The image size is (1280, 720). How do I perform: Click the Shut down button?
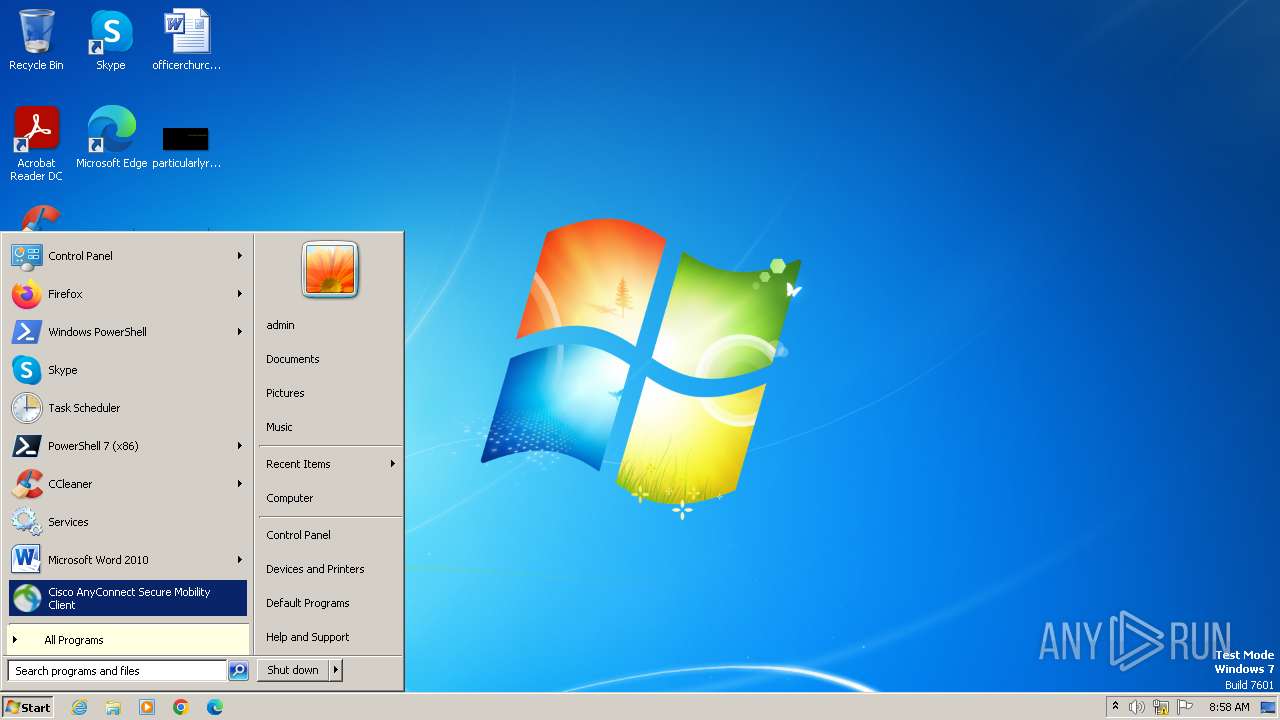tap(293, 671)
